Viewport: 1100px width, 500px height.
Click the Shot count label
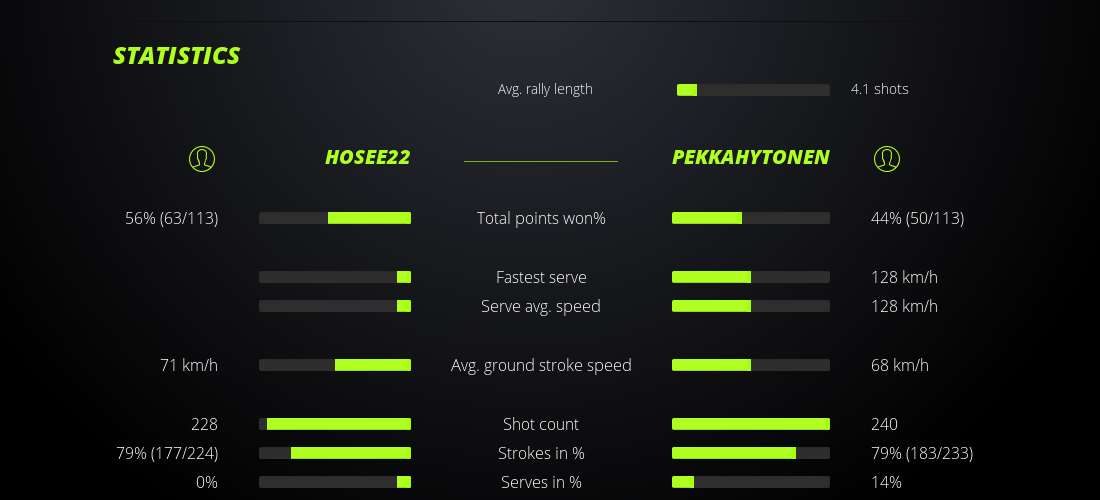click(541, 424)
